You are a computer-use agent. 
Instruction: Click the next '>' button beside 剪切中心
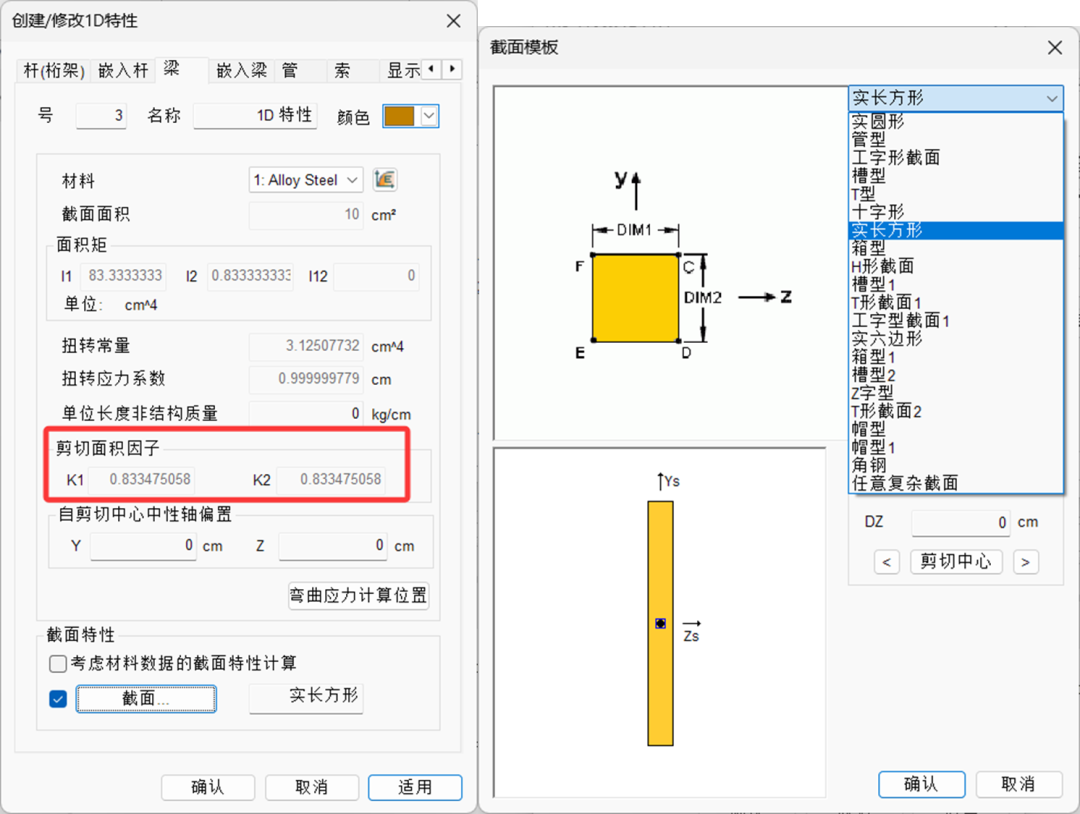point(1024,562)
